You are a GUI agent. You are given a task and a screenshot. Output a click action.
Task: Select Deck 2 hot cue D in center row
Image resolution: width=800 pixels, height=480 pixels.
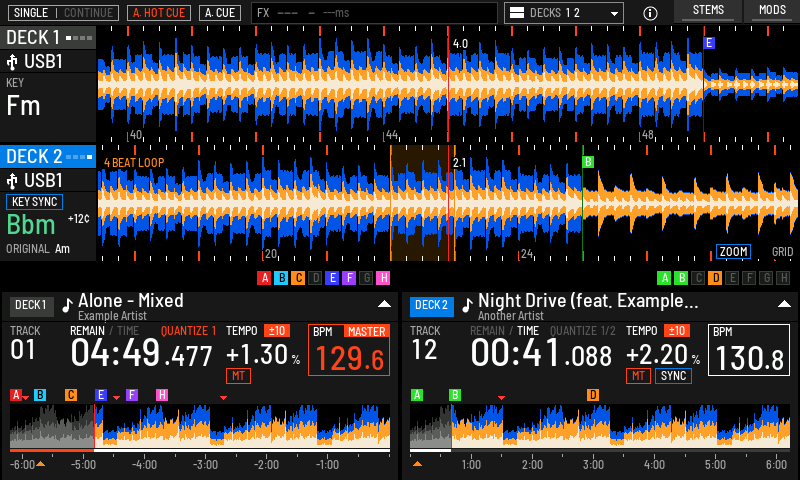715,278
